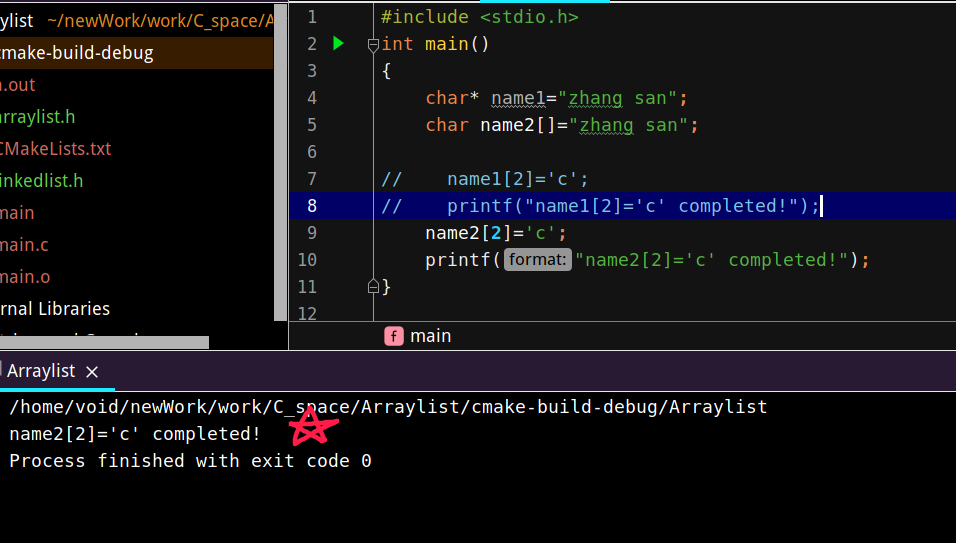956x543 pixels.
Task: Select the main breadcrumb label
Action: [430, 336]
